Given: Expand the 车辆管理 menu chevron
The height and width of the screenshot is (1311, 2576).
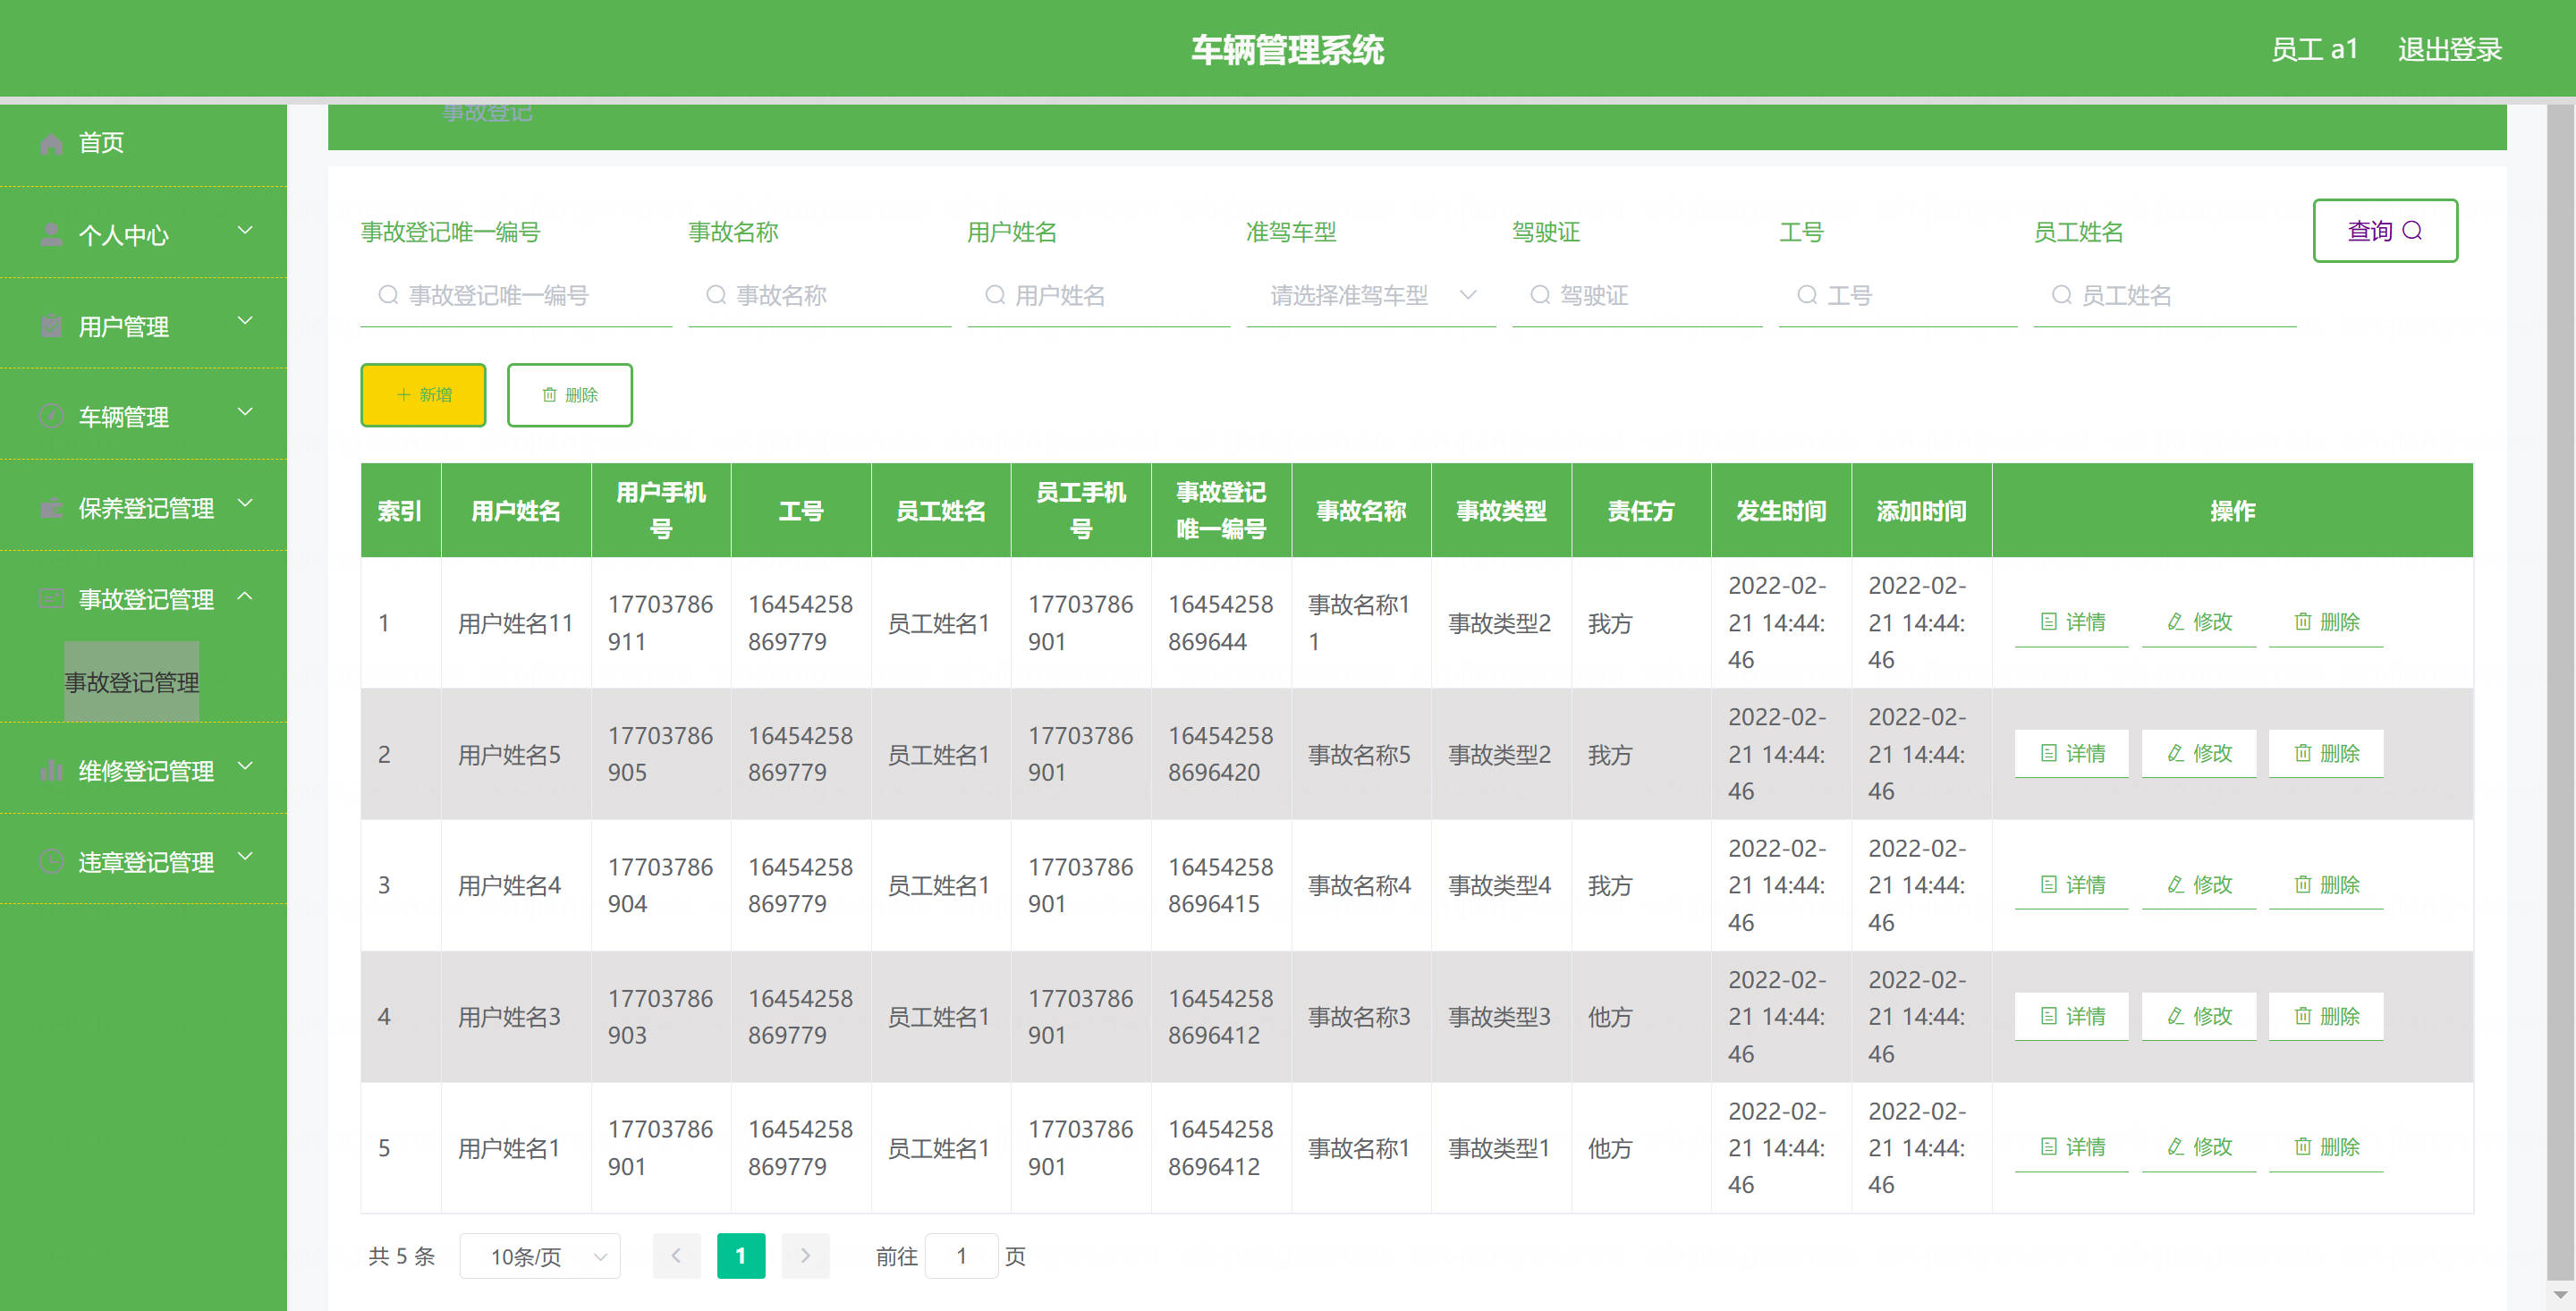Looking at the screenshot, I should point(245,413).
